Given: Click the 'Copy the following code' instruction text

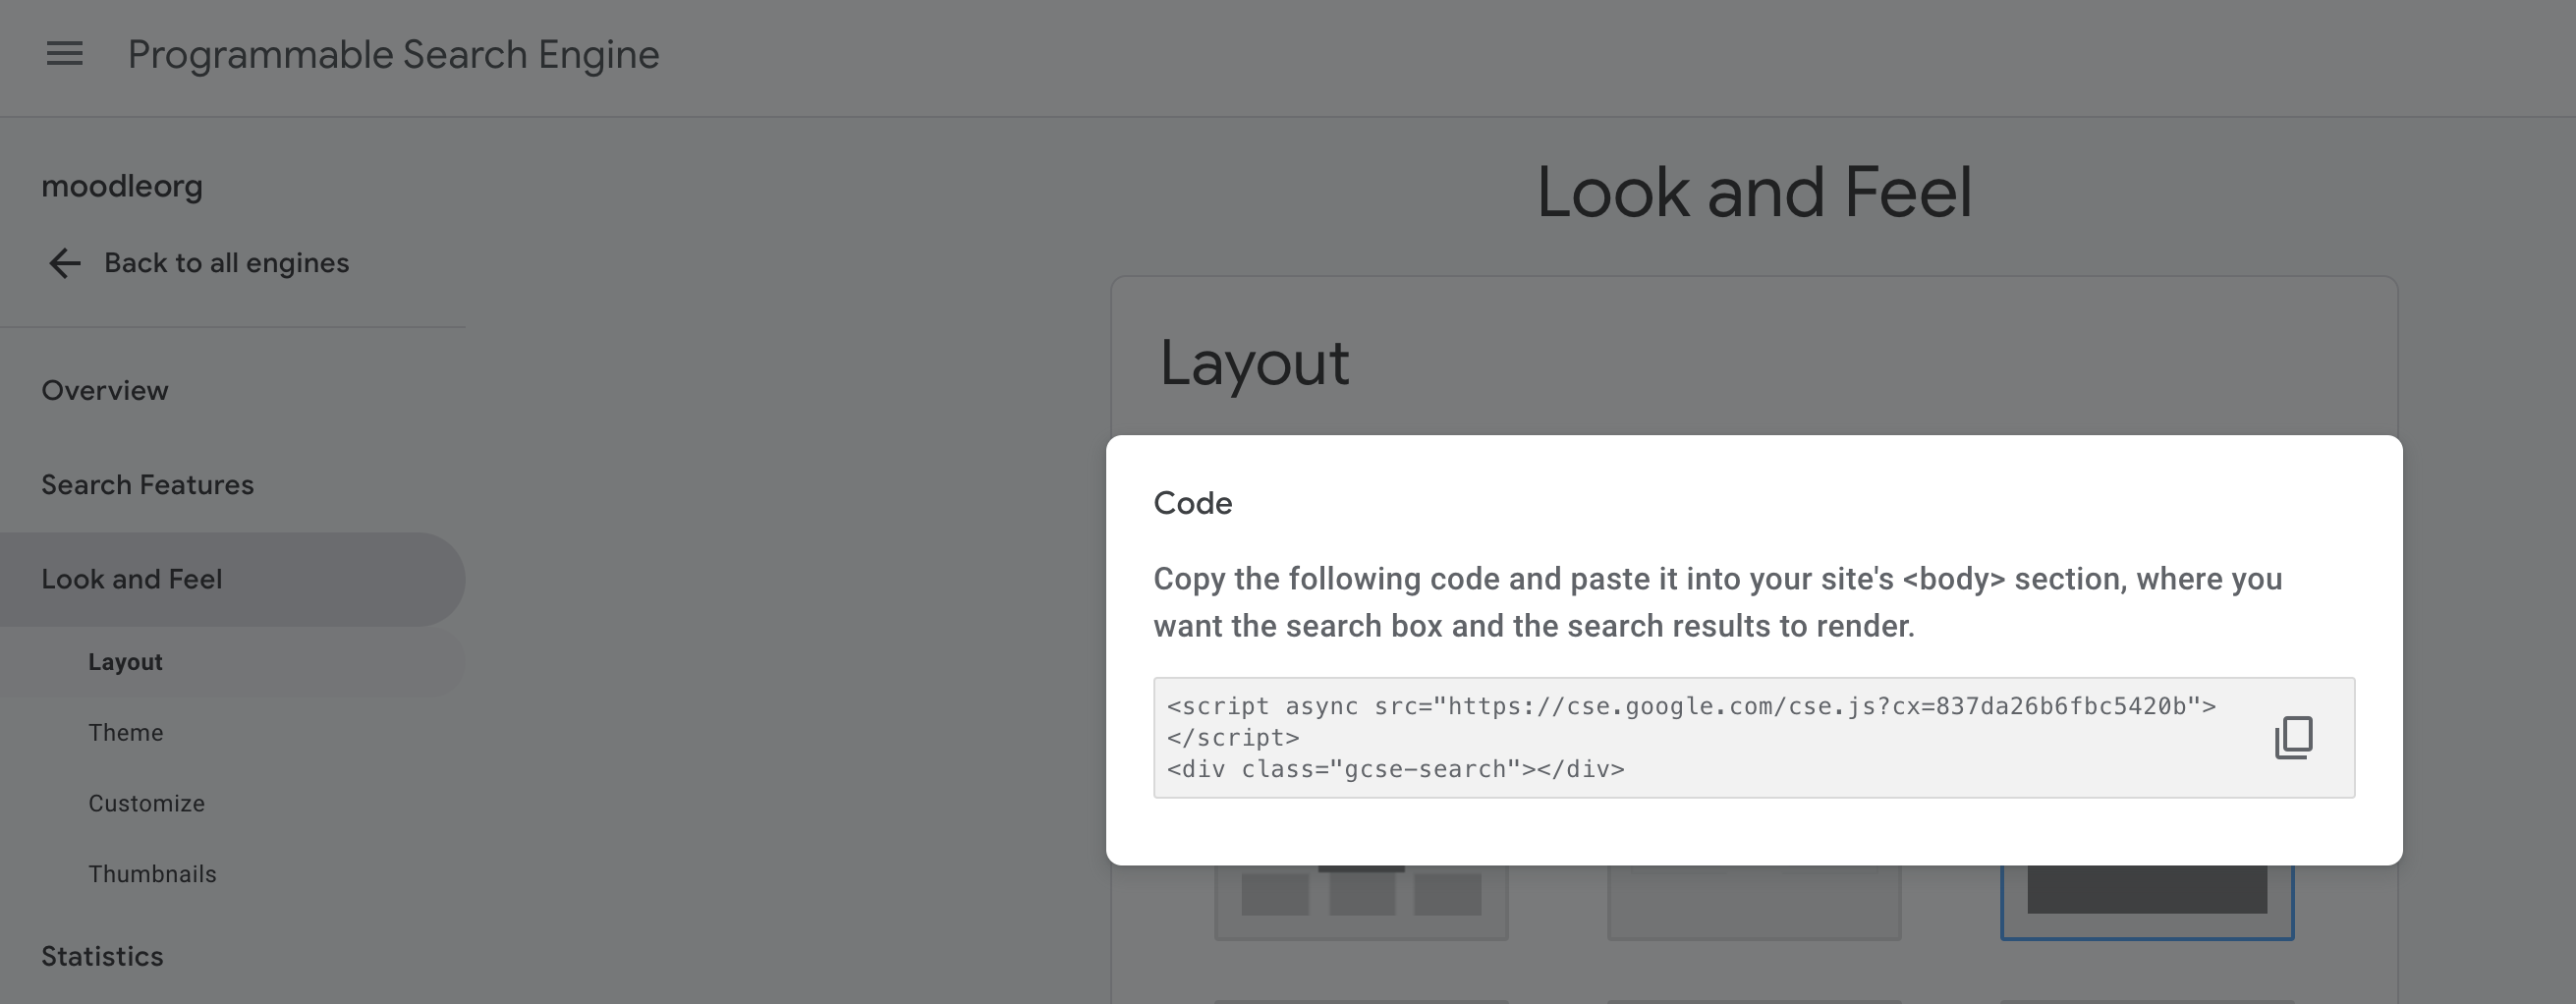Looking at the screenshot, I should point(1717,602).
